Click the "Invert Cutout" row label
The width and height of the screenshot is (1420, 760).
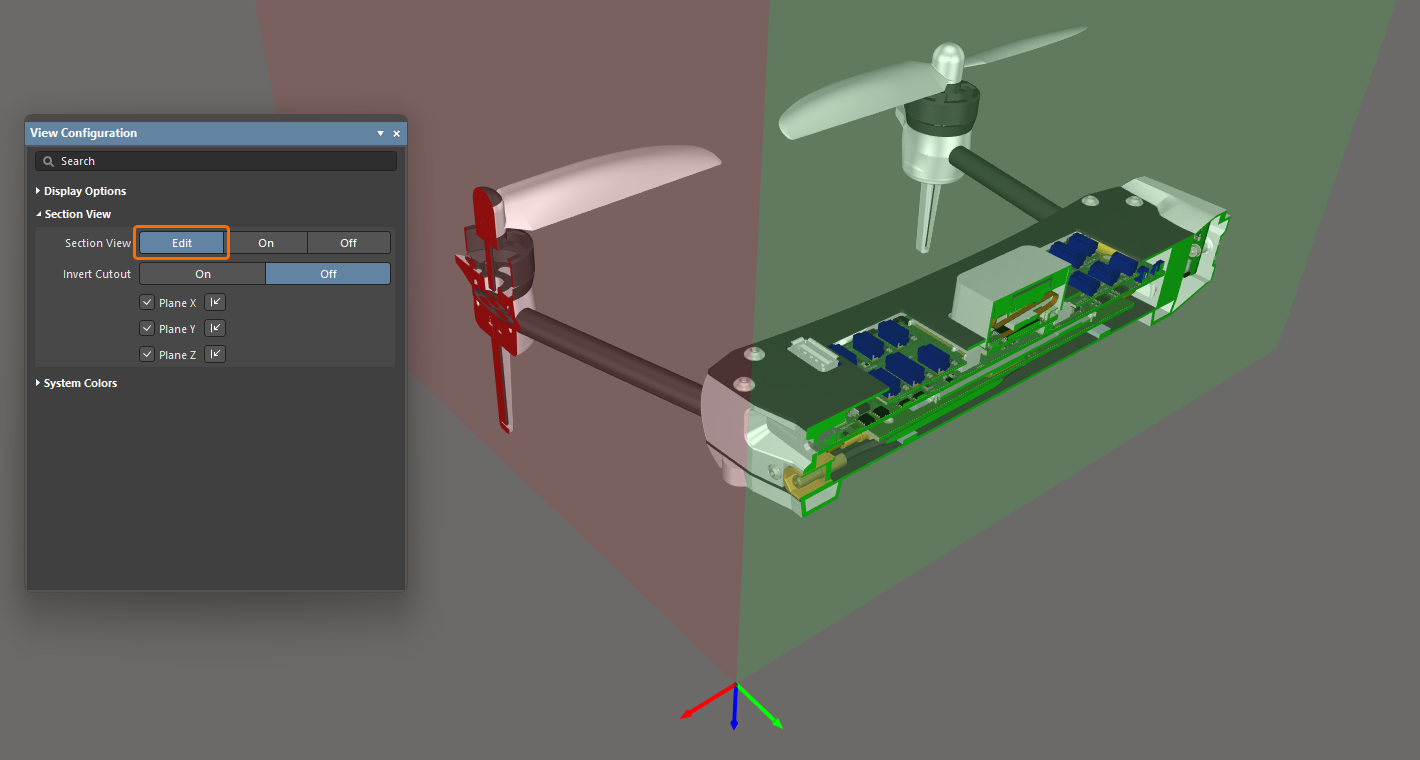[x=97, y=274]
